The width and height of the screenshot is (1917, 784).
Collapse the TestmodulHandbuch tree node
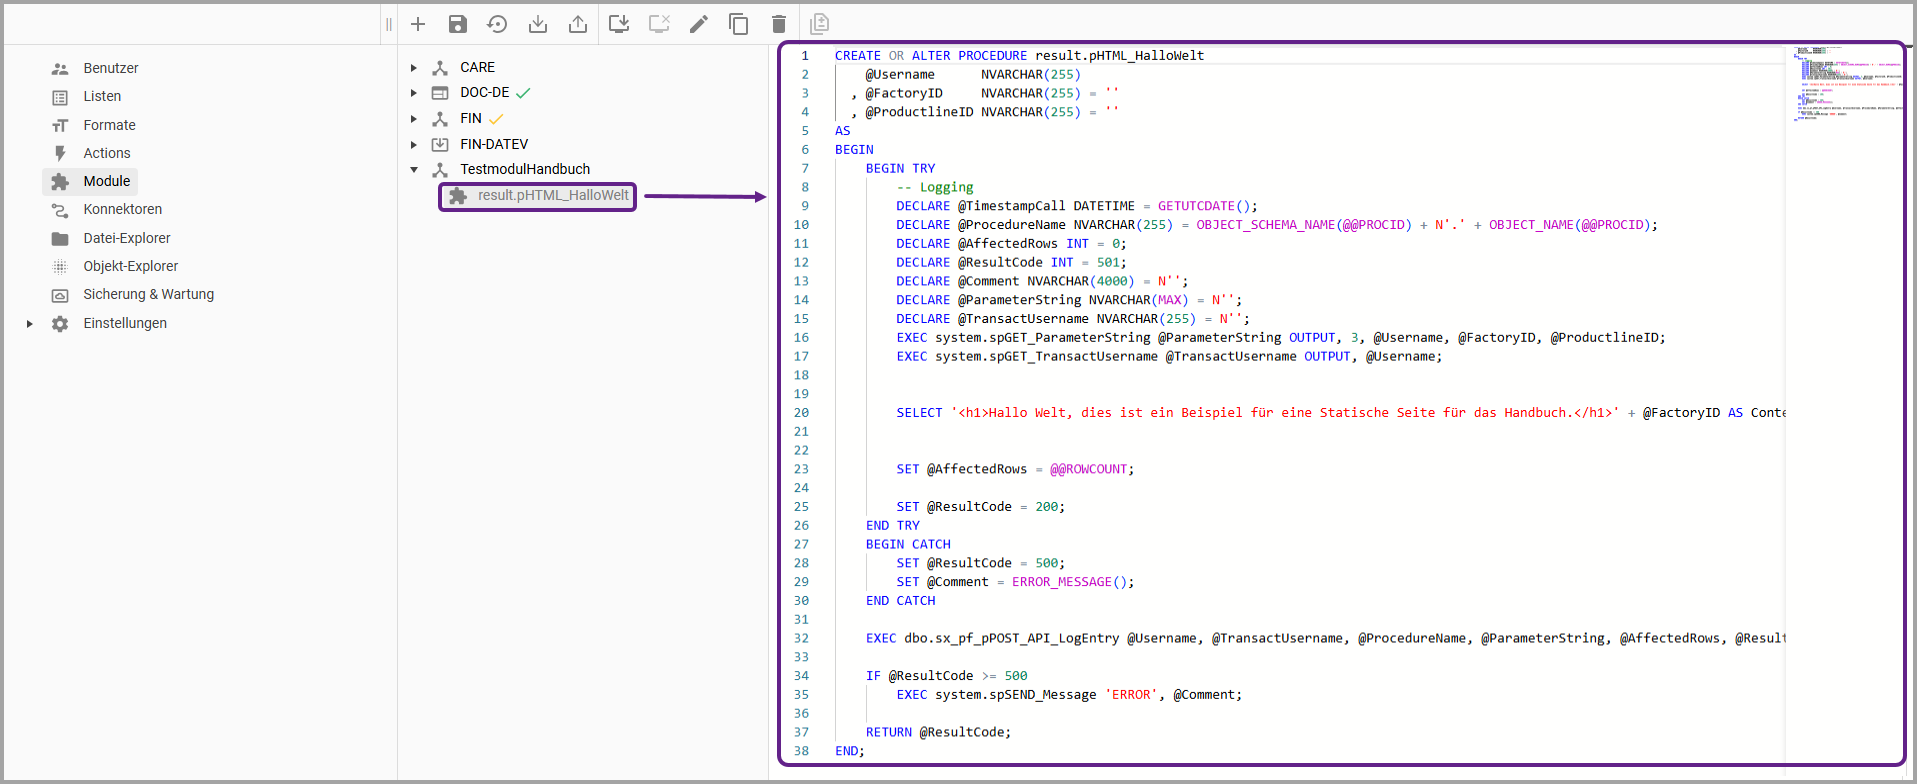click(414, 170)
